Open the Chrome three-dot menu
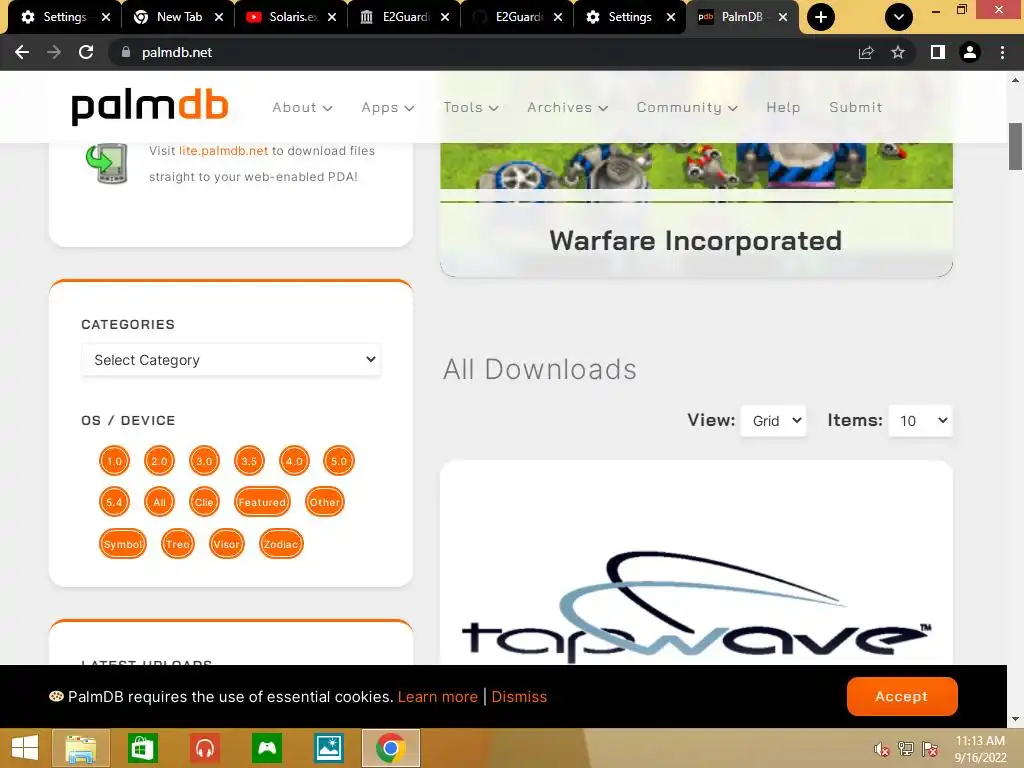Screen dimensions: 1024x768 (x=1002, y=52)
